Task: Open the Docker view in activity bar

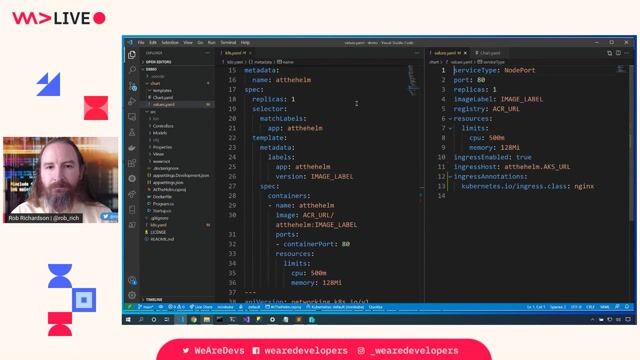Action: tap(132, 148)
